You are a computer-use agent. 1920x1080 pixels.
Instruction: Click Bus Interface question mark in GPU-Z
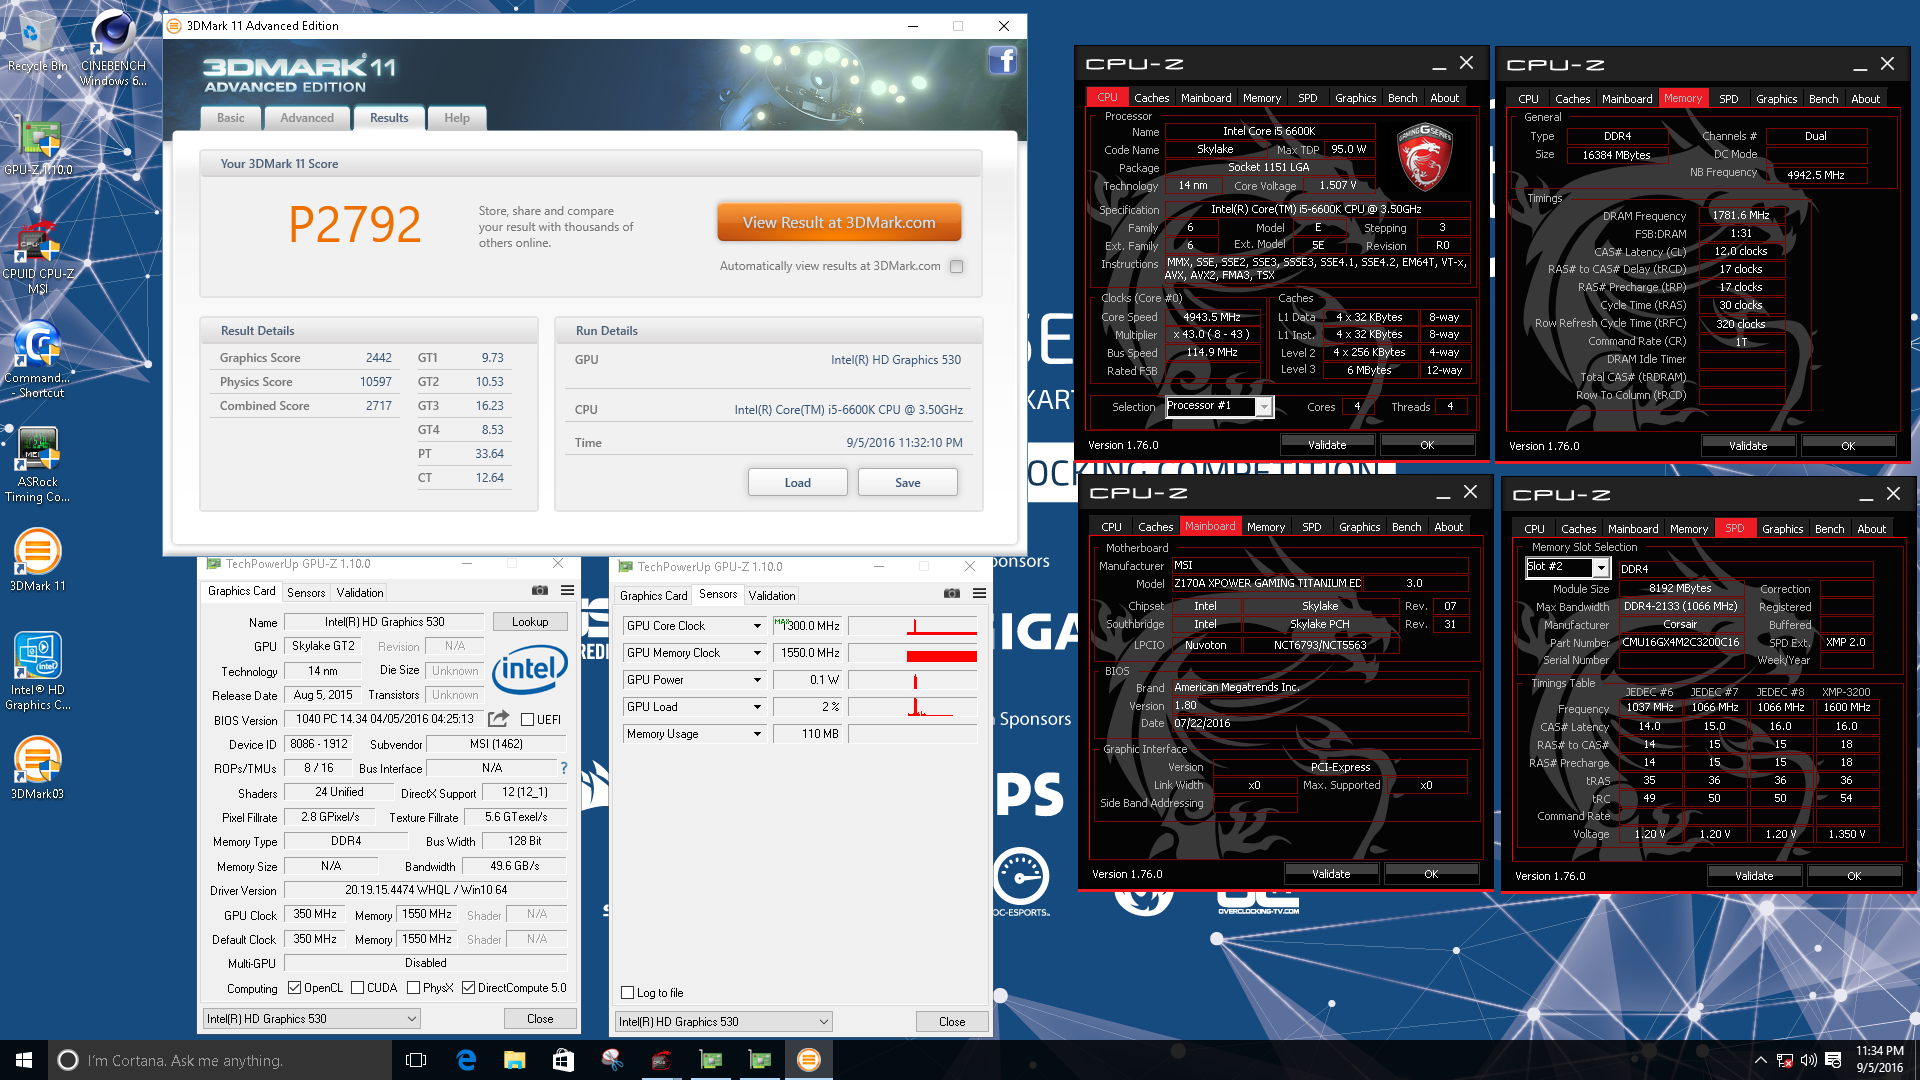(564, 768)
